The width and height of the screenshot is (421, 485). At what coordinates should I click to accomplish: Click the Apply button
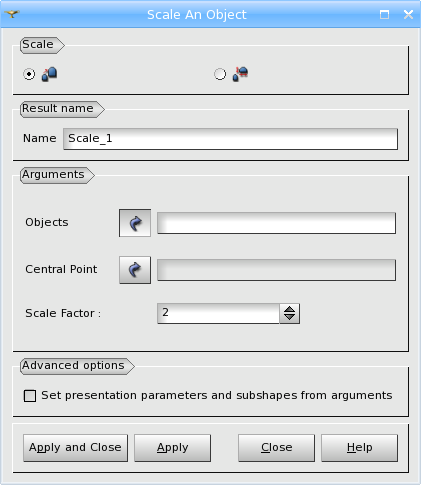pyautogui.click(x=172, y=448)
